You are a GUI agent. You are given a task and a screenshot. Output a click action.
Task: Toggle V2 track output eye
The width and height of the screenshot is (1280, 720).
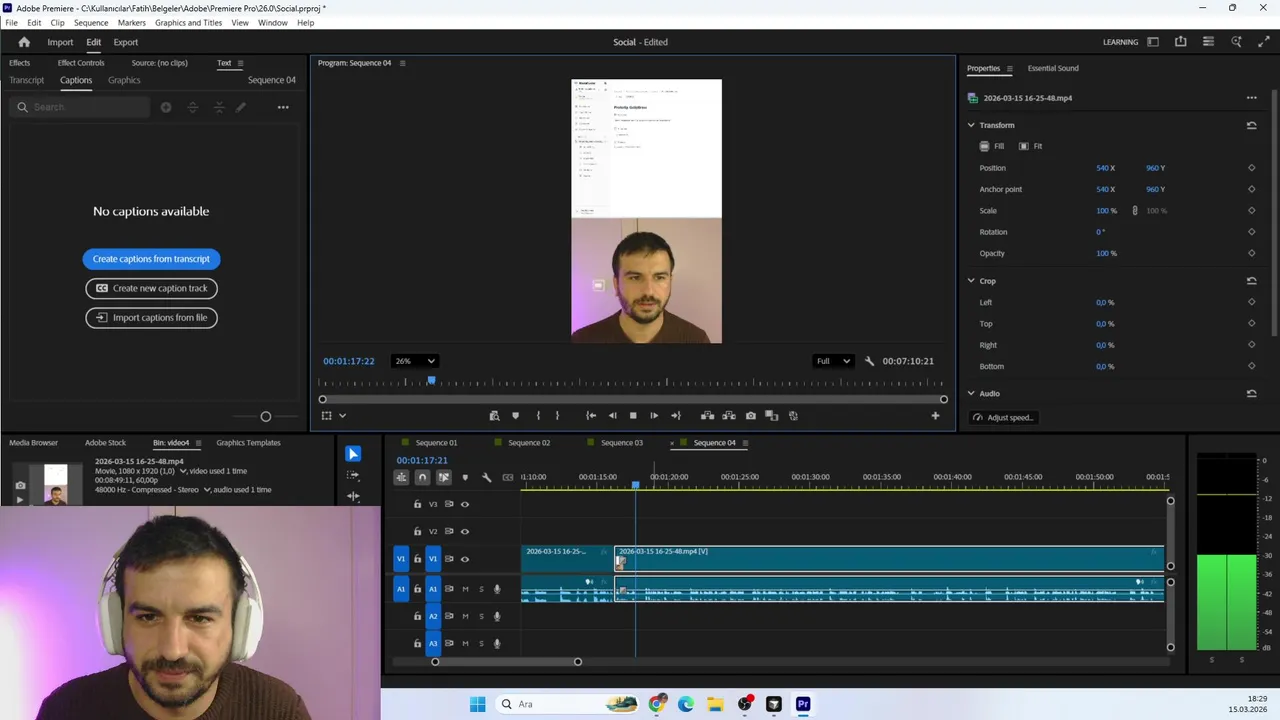pos(465,531)
